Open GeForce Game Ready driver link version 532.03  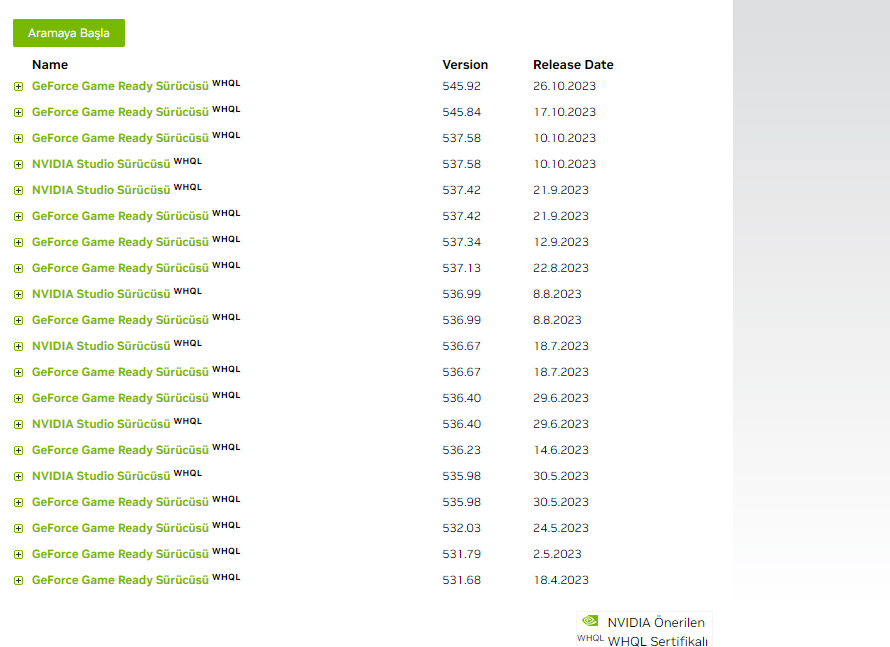(x=120, y=528)
